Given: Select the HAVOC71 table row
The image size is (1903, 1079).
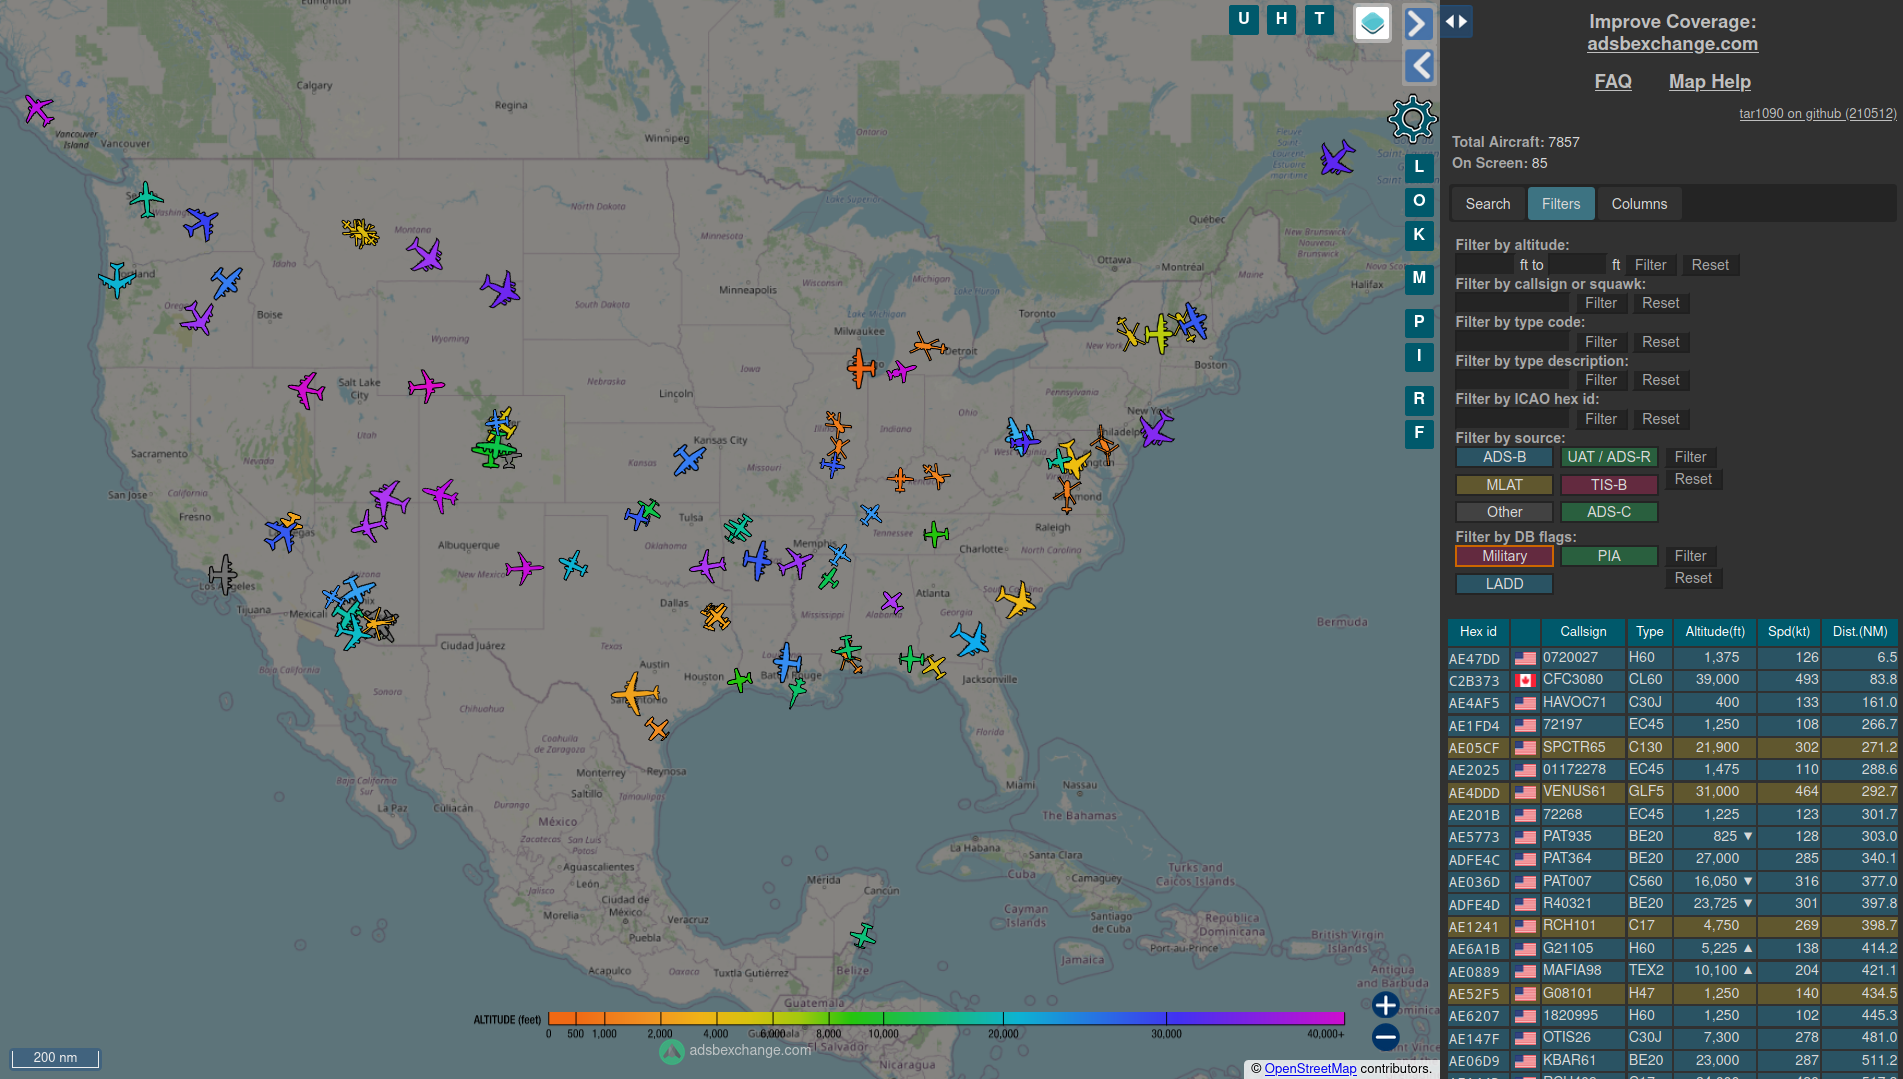Looking at the screenshot, I should click(1672, 703).
